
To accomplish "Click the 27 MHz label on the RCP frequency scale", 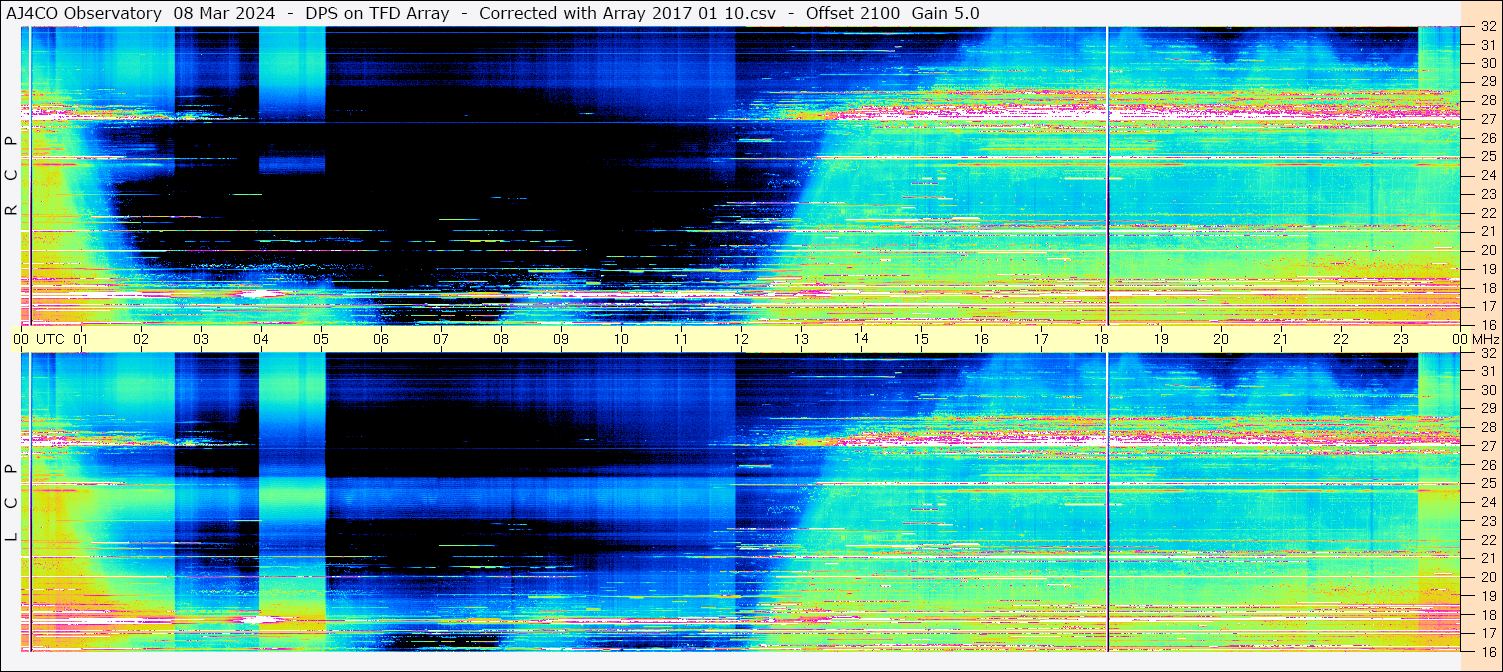I will tap(1487, 119).
